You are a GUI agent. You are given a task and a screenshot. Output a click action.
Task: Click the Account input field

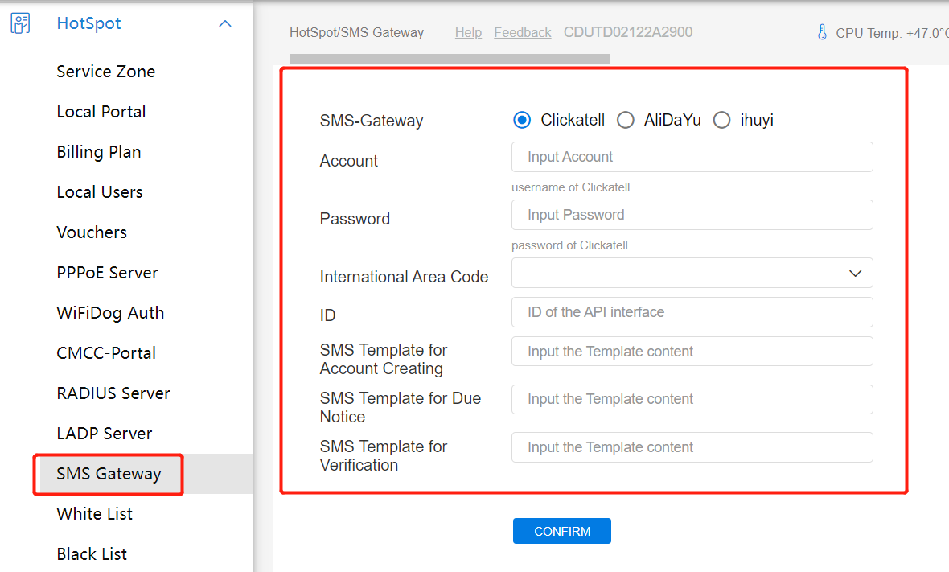point(691,157)
